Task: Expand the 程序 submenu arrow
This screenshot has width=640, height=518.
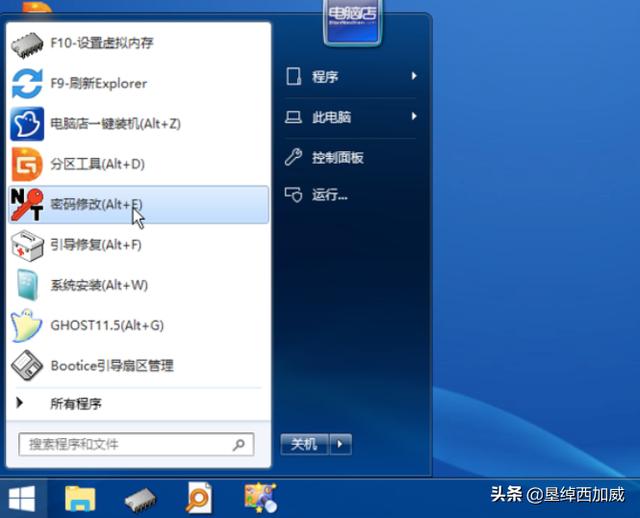Action: click(x=414, y=76)
